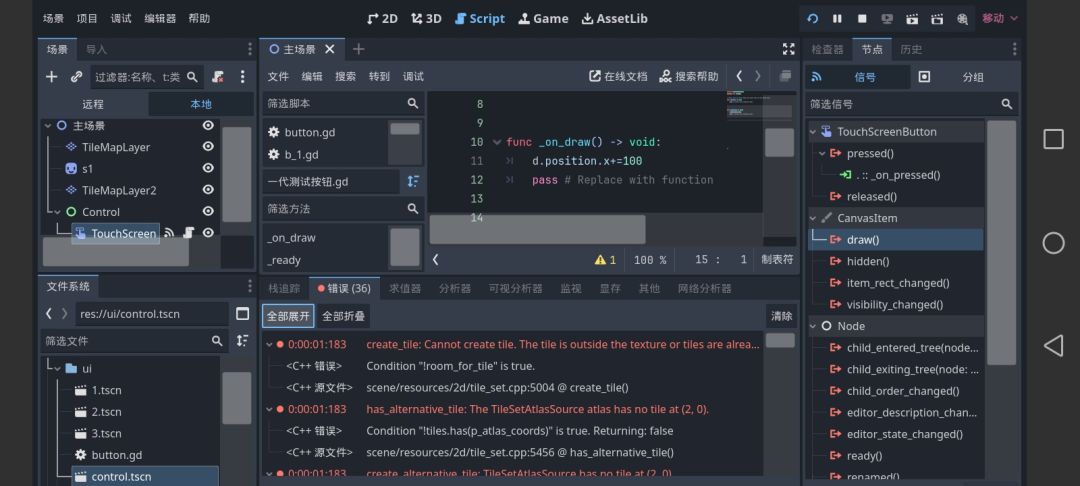Image resolution: width=1080 pixels, height=486 pixels.
Task: Detach script using the script icon beside filter
Action: (218, 77)
